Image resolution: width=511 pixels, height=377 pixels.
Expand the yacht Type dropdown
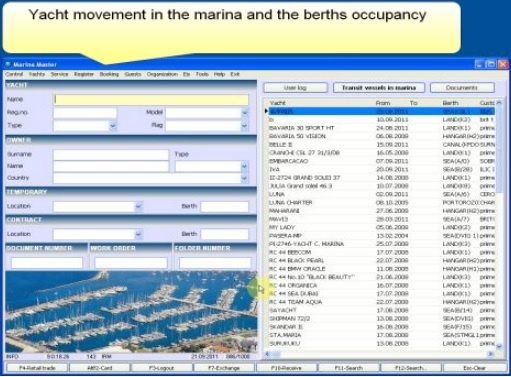(113, 126)
